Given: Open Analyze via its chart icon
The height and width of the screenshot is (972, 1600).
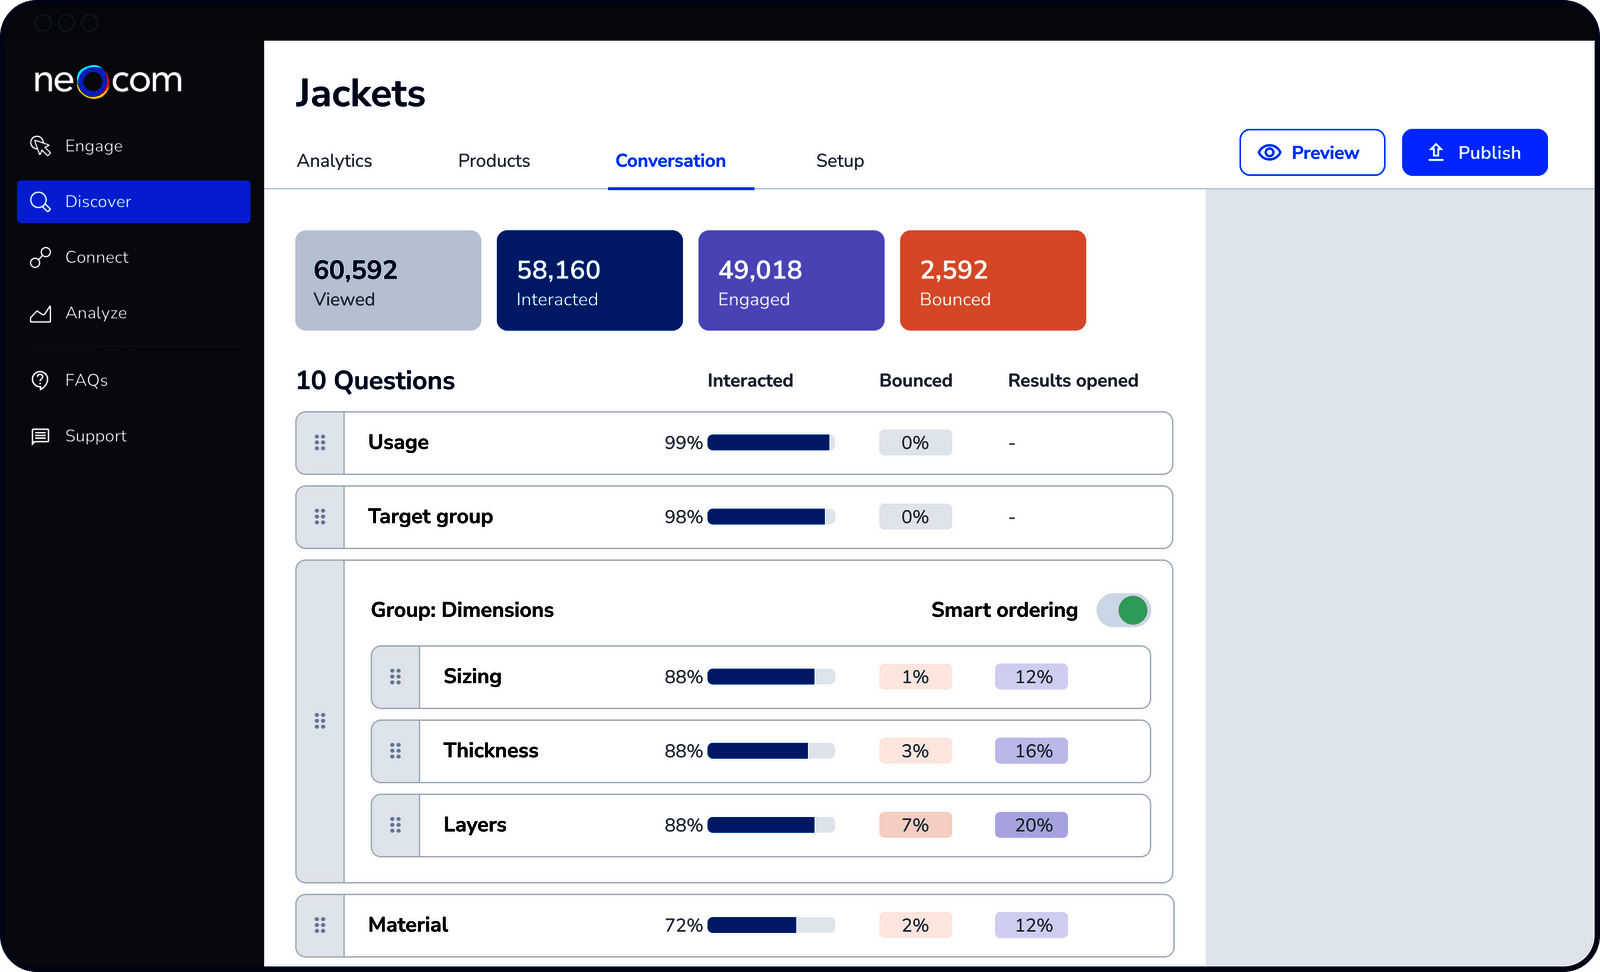Looking at the screenshot, I should 41,313.
